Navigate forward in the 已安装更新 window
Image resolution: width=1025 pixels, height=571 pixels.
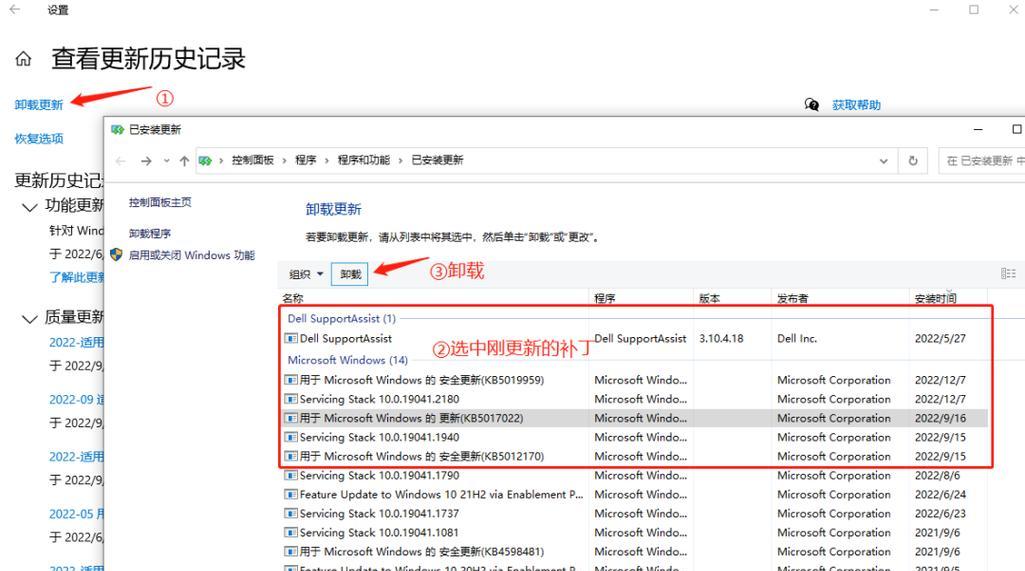(146, 161)
